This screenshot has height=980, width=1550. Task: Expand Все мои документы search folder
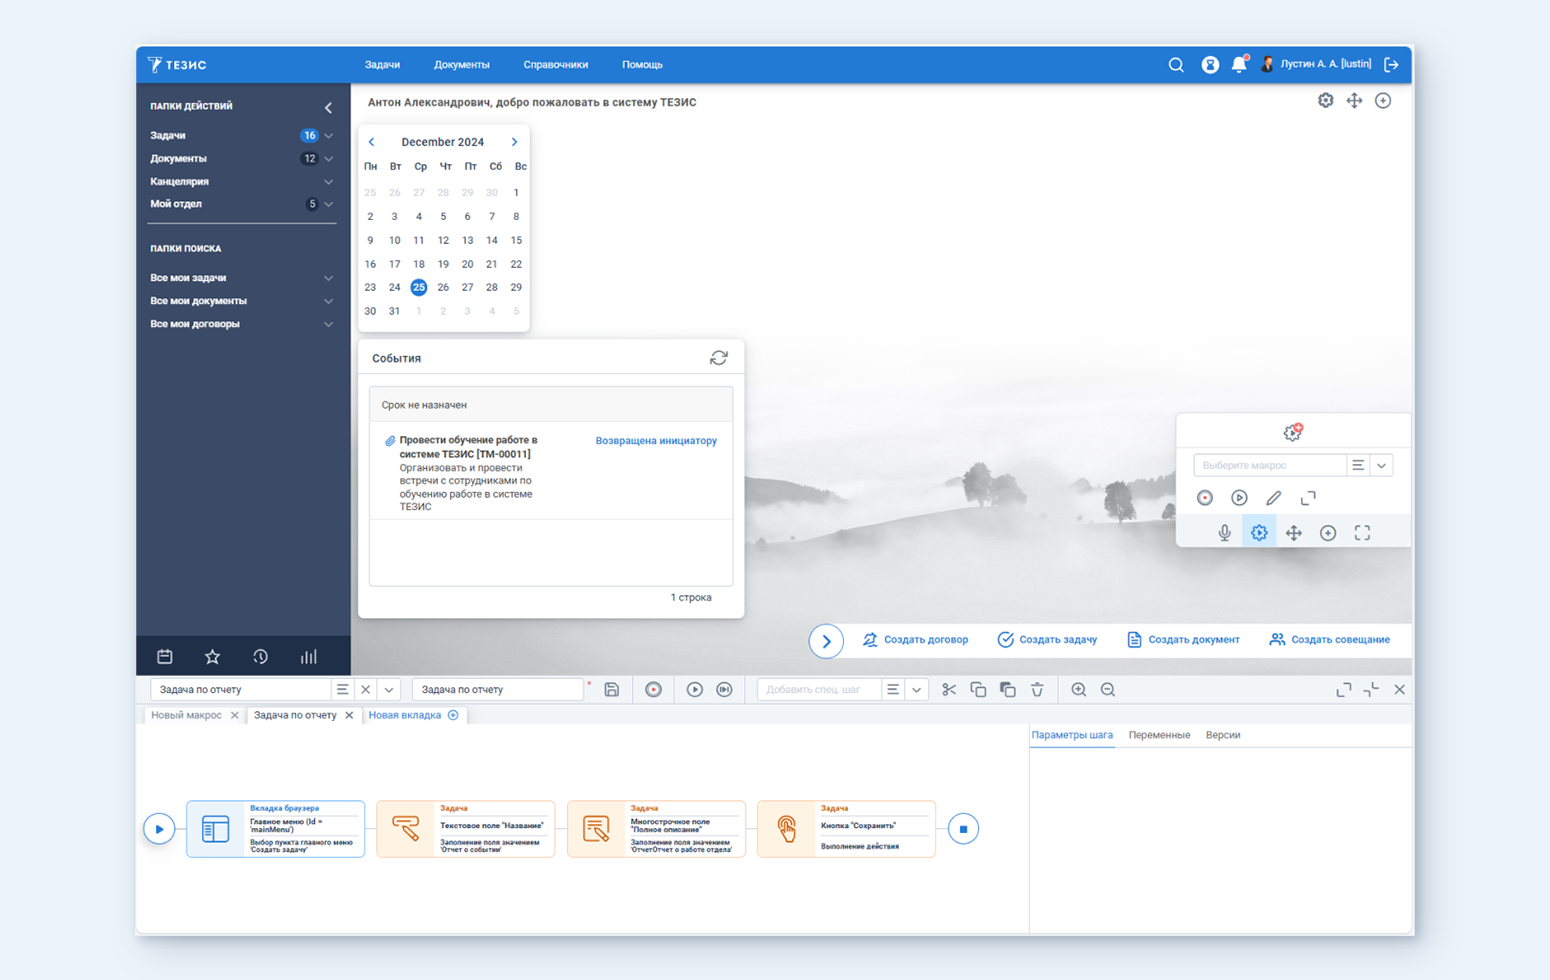pyautogui.click(x=328, y=301)
